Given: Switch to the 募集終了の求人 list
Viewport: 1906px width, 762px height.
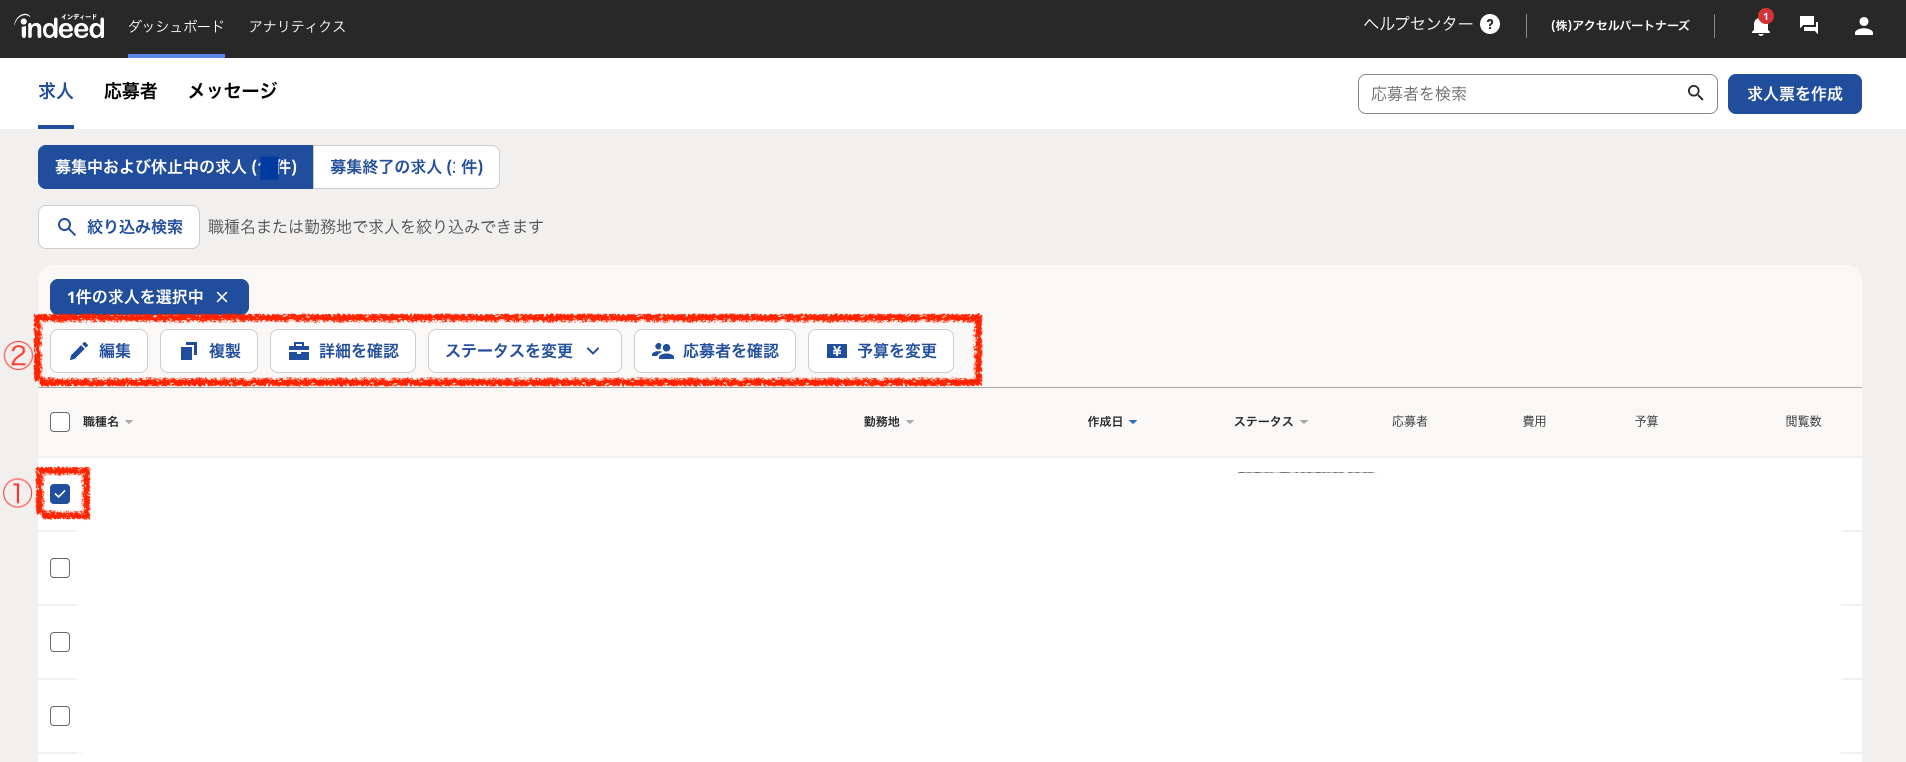Looking at the screenshot, I should click(x=406, y=167).
